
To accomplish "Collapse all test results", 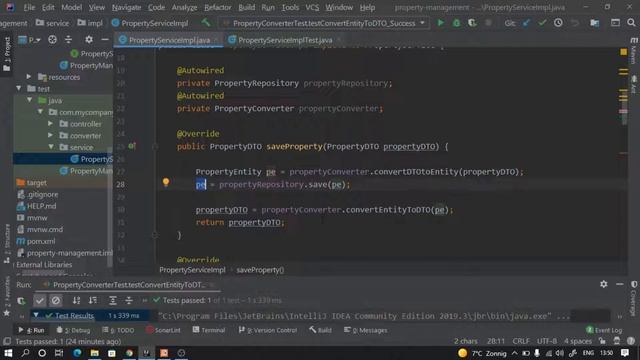I will (x=129, y=301).
